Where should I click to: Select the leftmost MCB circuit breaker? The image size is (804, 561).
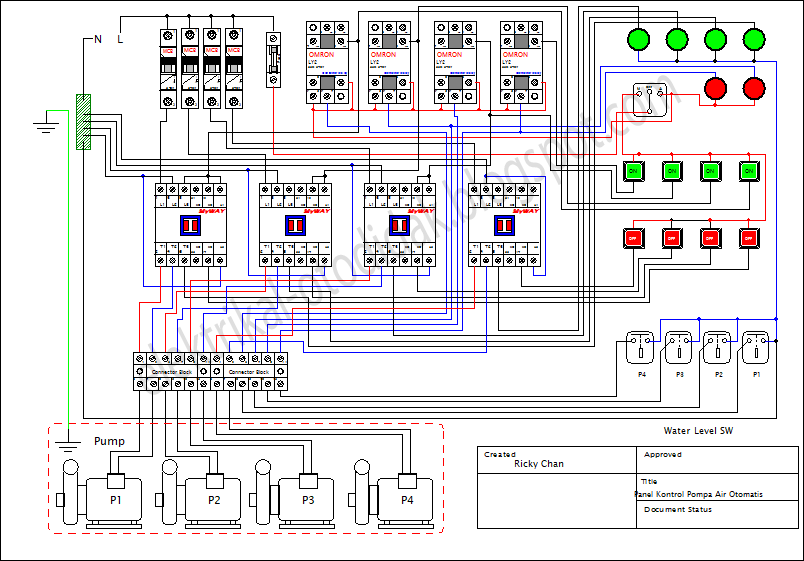click(168, 68)
